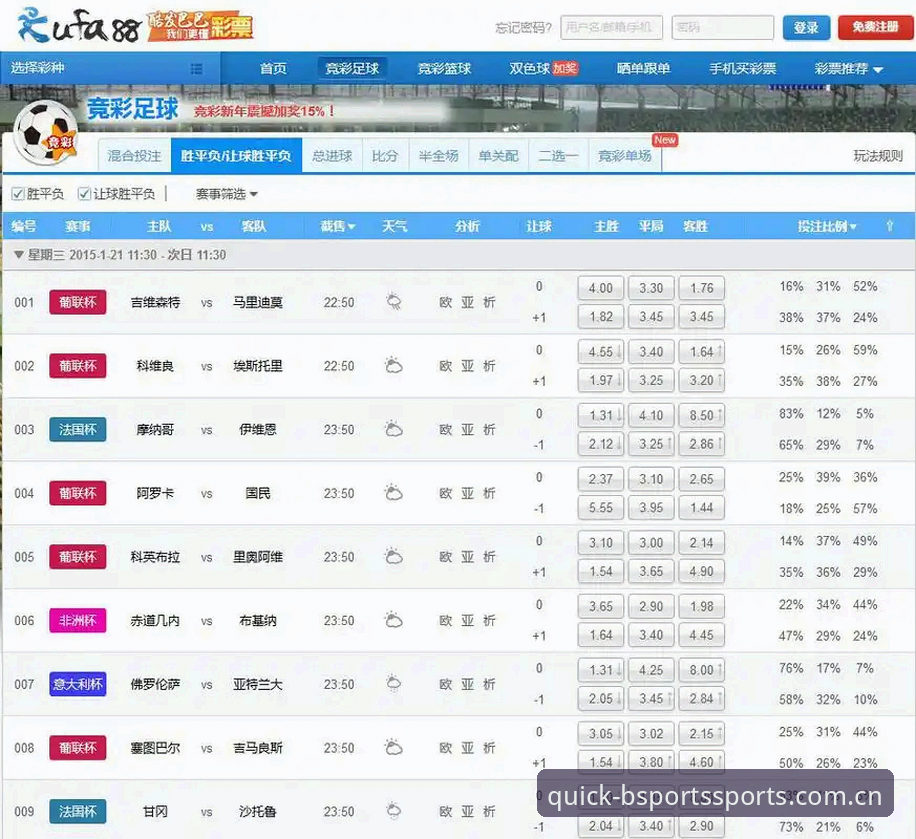This screenshot has width=916, height=839.
Task: Select away odds 1.98 for match 006
Action: pos(702,606)
